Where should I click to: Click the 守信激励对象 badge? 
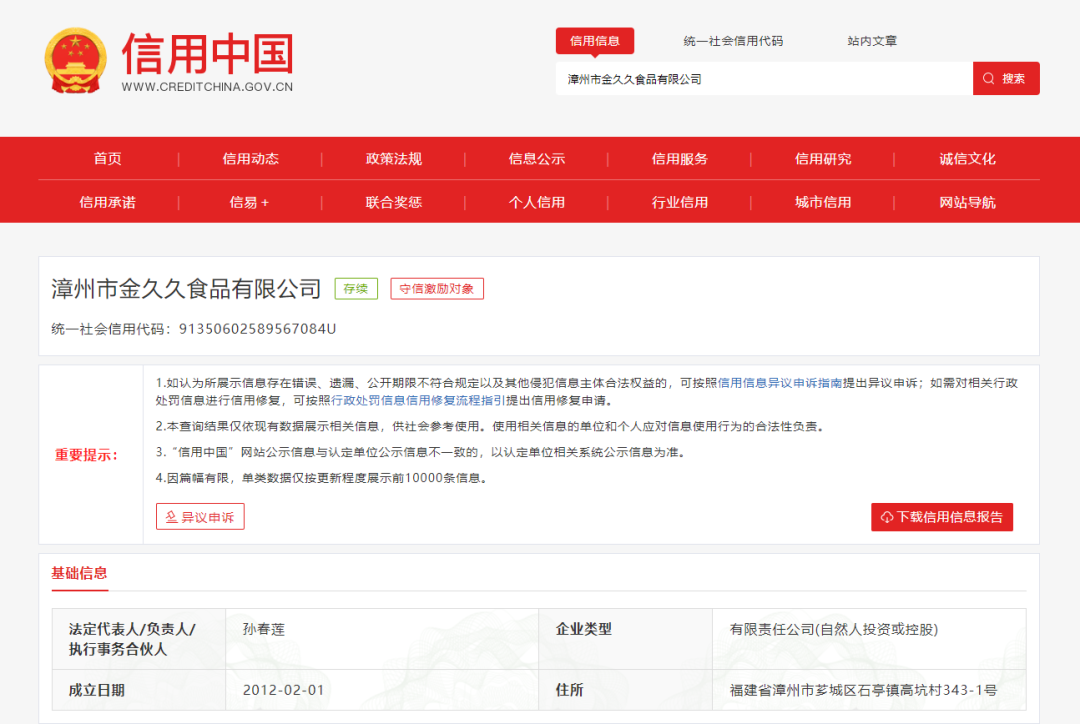(x=437, y=289)
